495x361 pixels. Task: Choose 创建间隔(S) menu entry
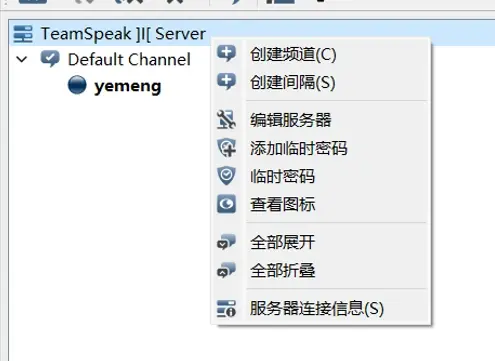(293, 82)
